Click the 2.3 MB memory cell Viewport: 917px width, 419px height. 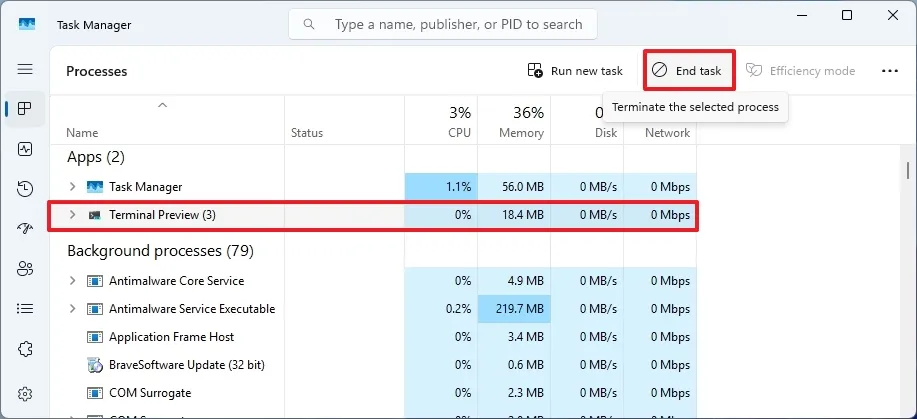tap(514, 393)
